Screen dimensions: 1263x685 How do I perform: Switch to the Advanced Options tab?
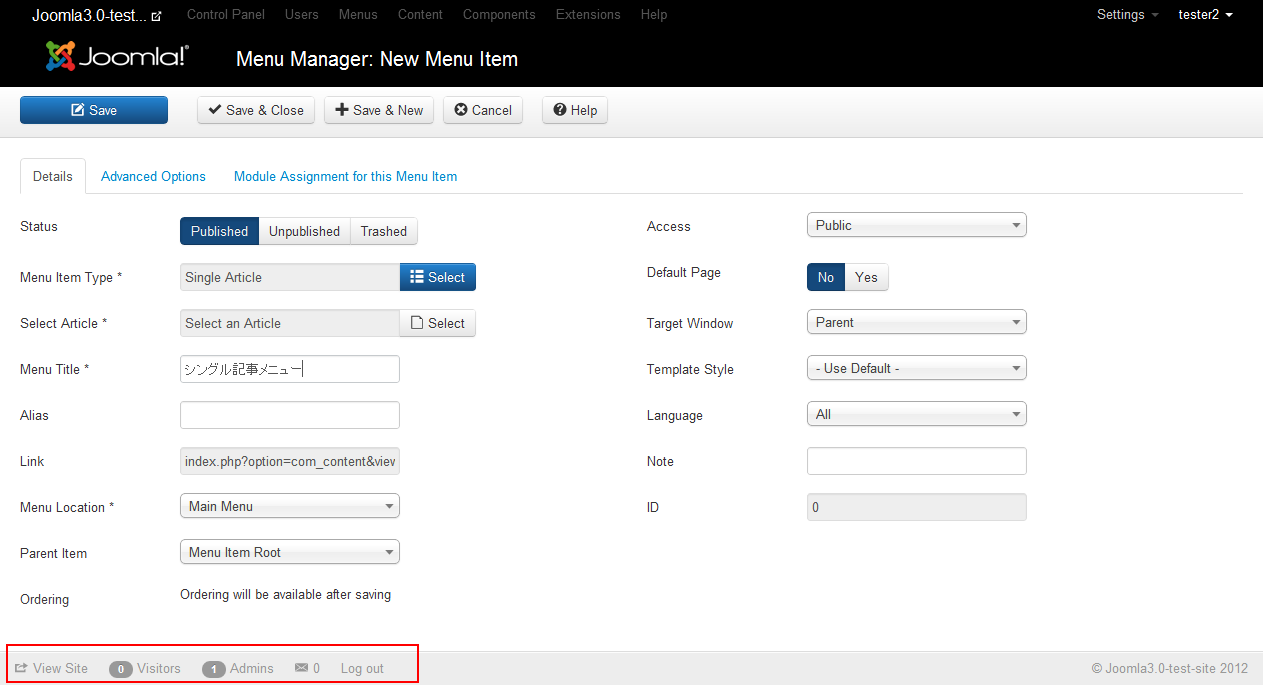[153, 176]
